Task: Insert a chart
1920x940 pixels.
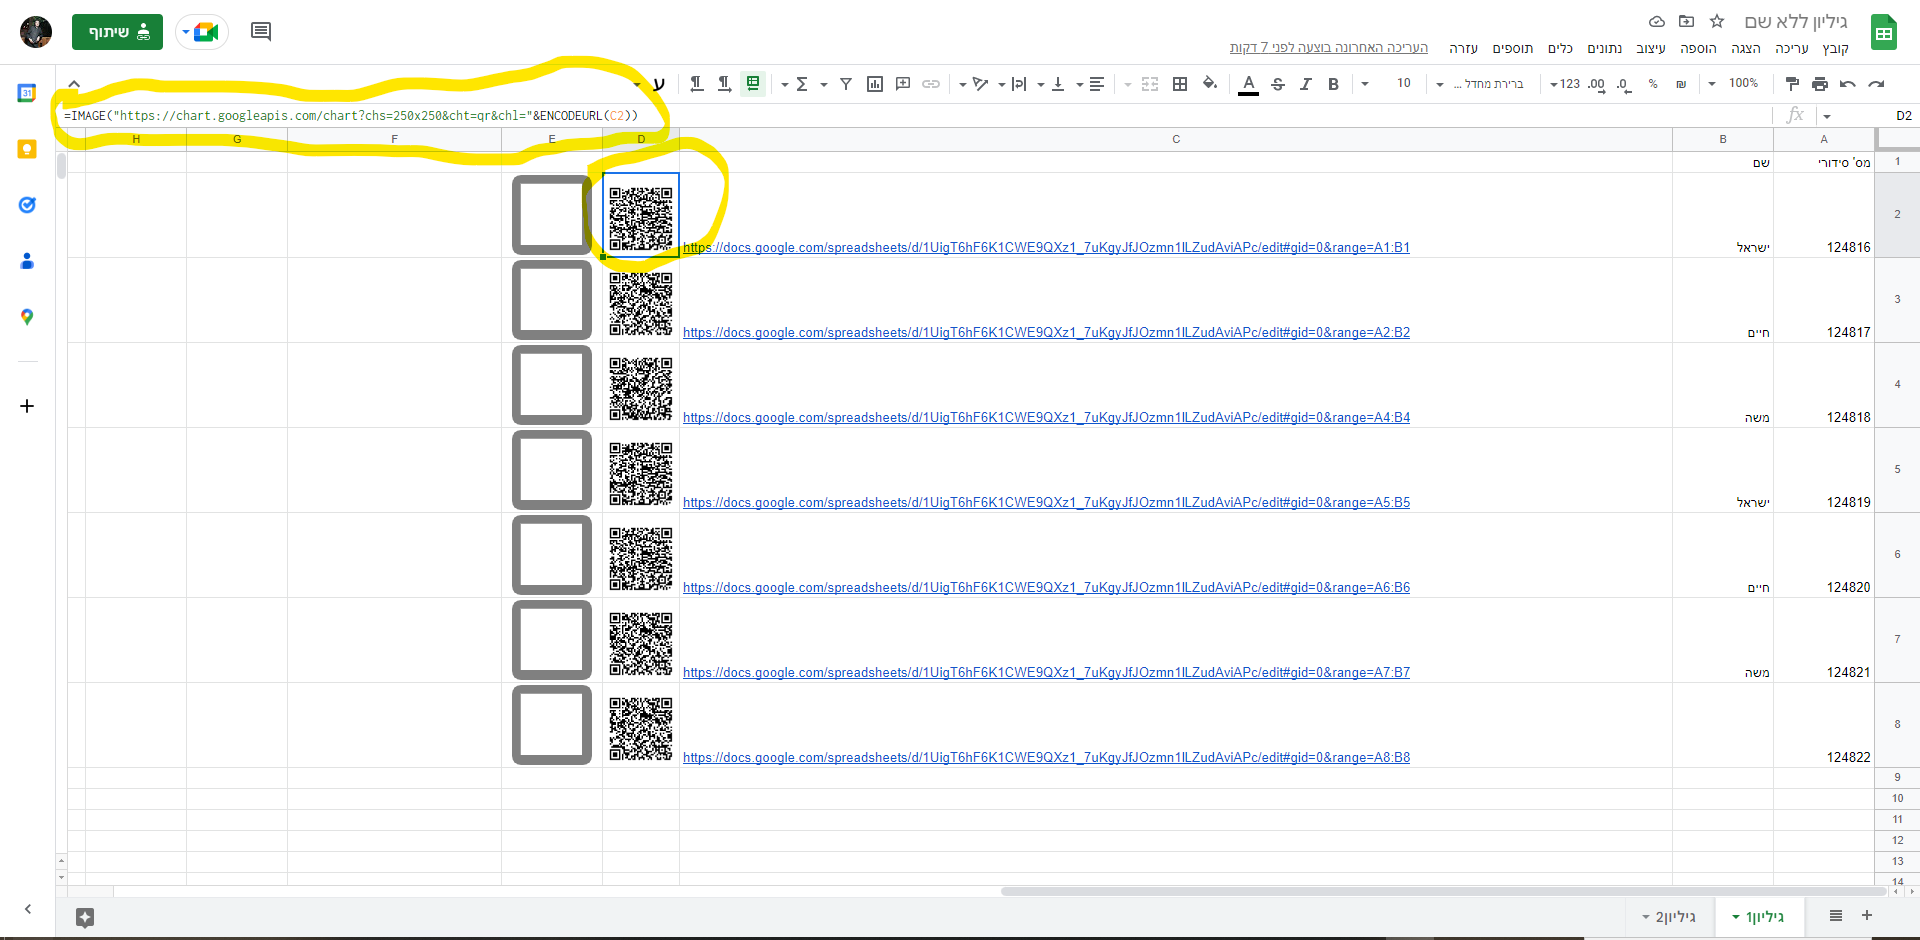Action: coord(875,84)
